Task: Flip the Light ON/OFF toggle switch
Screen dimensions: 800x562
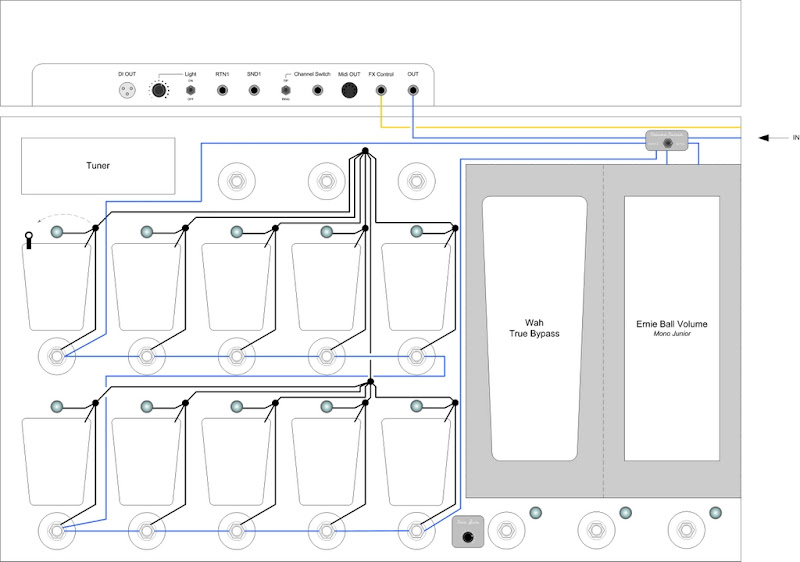Action: [190, 90]
